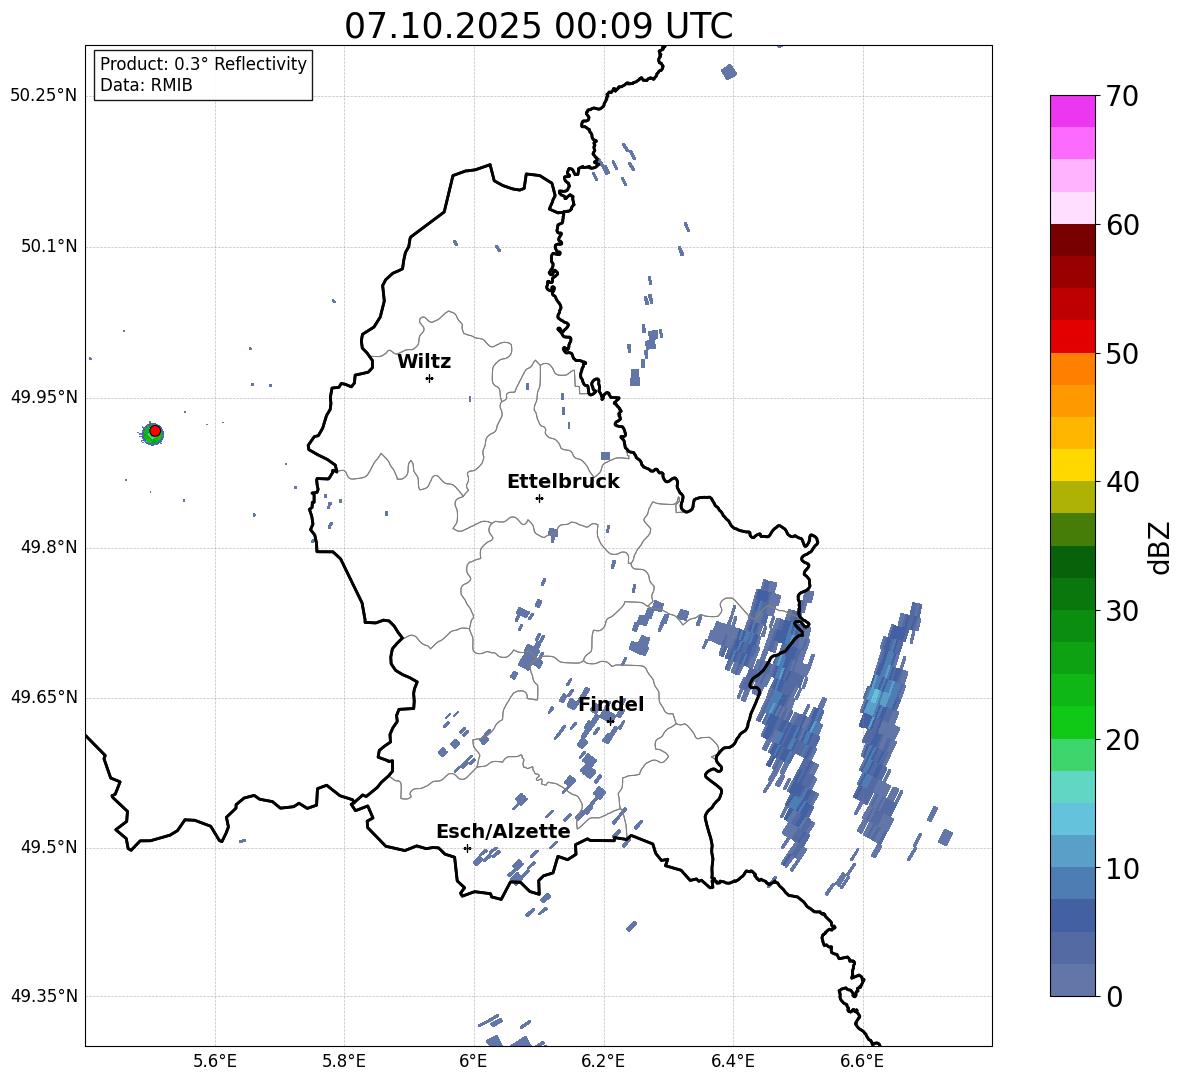
Task: Click the red and green radar marker
Action: [x=153, y=434]
